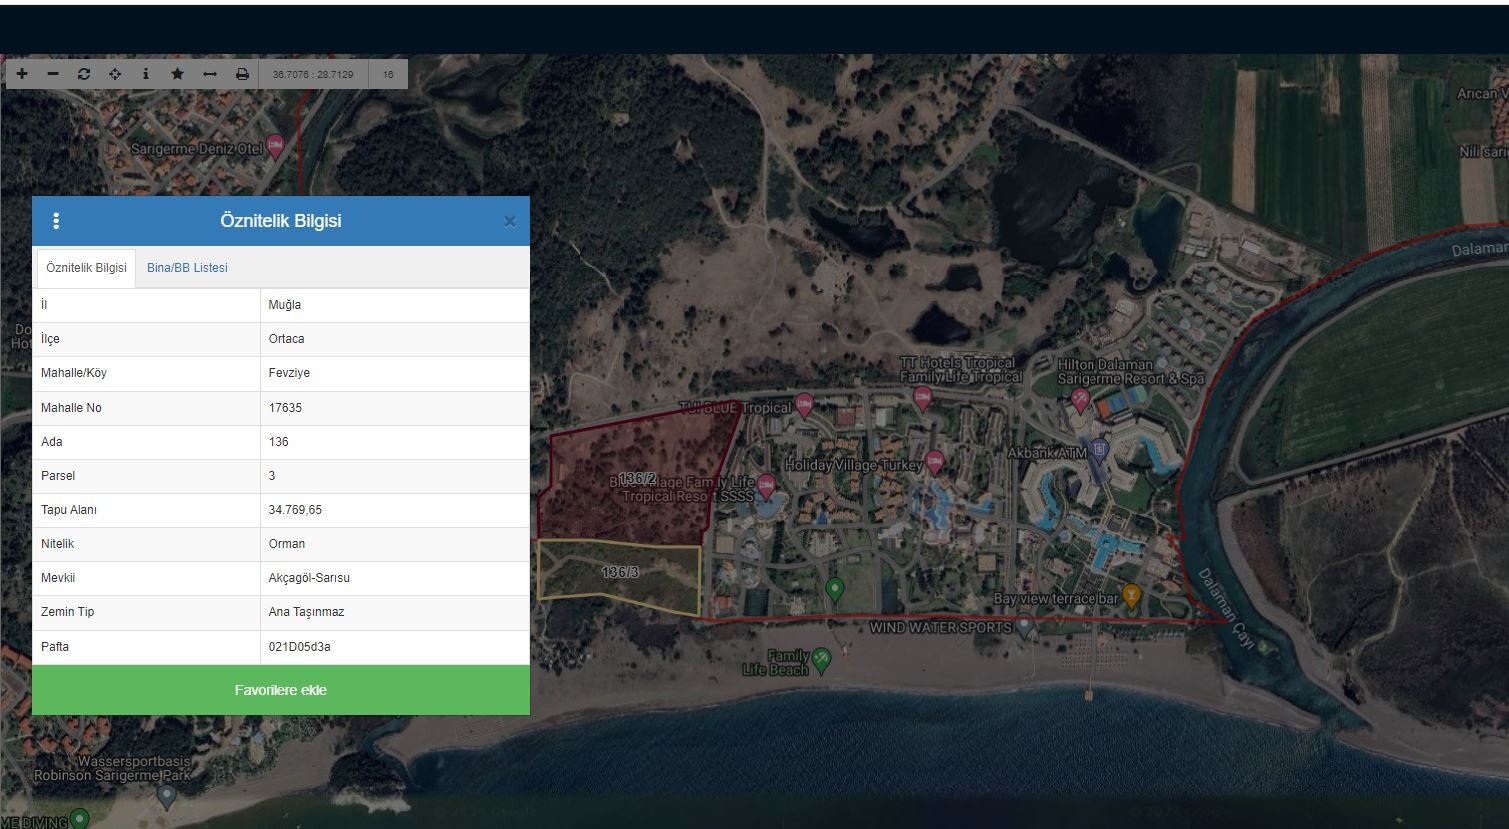The image size is (1509, 829).
Task: Print the map using the printer icon
Action: (x=242, y=74)
